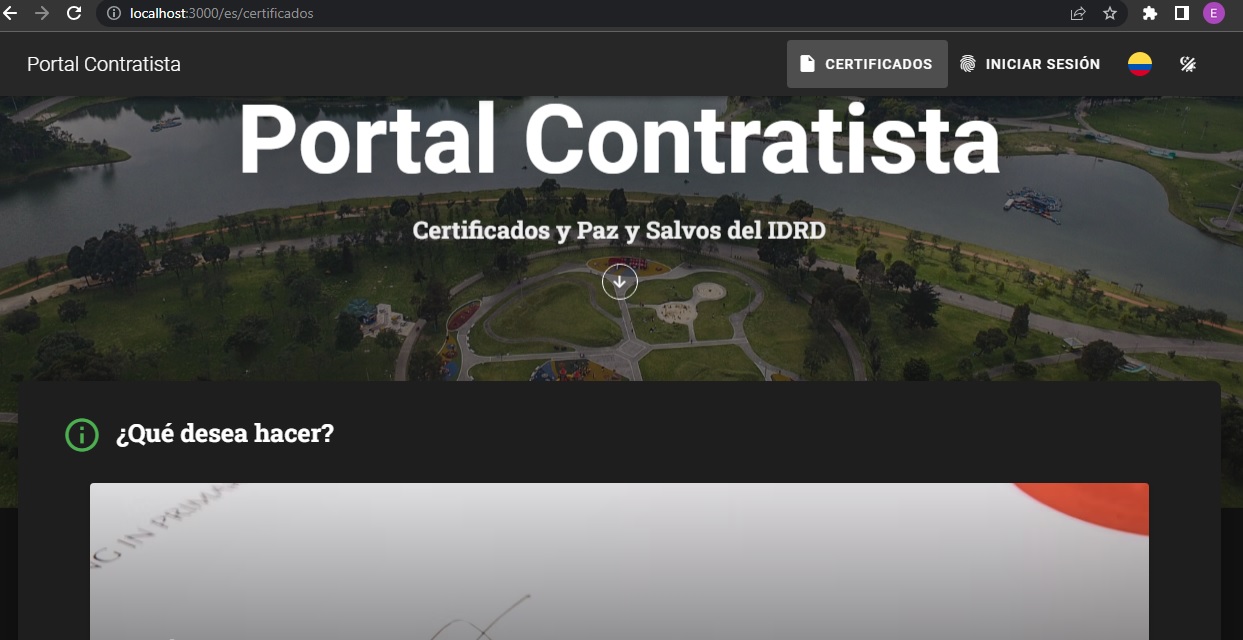Go back to the previous page
Screen dimensions: 1243x640
pyautogui.click(x=11, y=13)
